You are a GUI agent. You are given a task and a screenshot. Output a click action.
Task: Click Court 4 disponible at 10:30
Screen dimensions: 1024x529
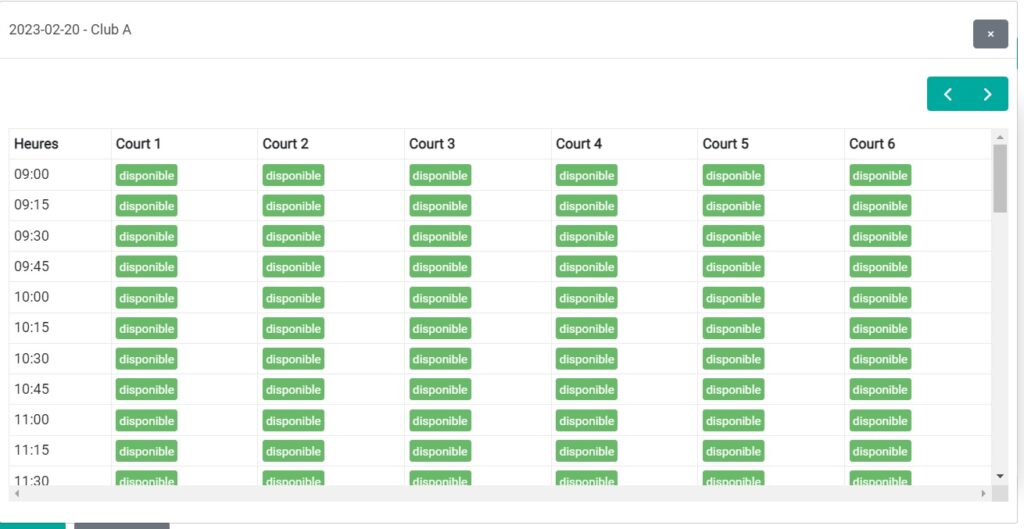pyautogui.click(x=586, y=359)
